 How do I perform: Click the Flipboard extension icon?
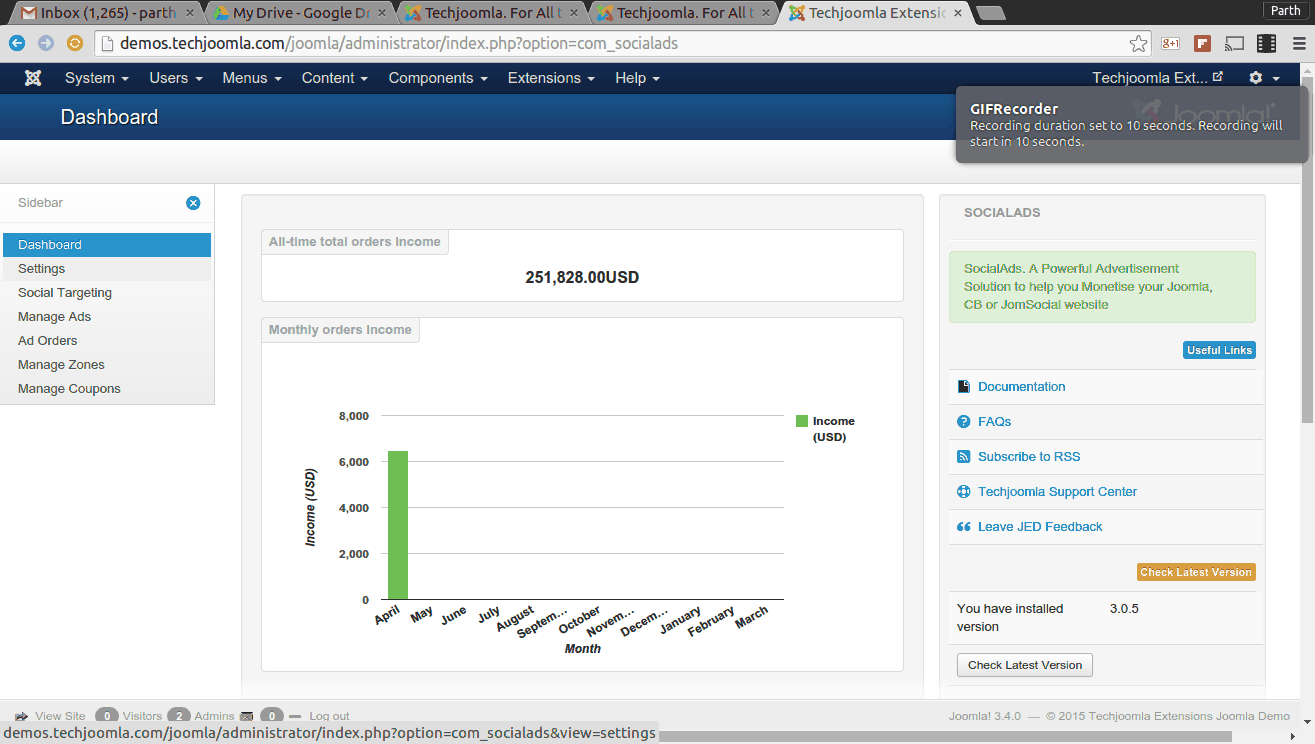(1203, 44)
